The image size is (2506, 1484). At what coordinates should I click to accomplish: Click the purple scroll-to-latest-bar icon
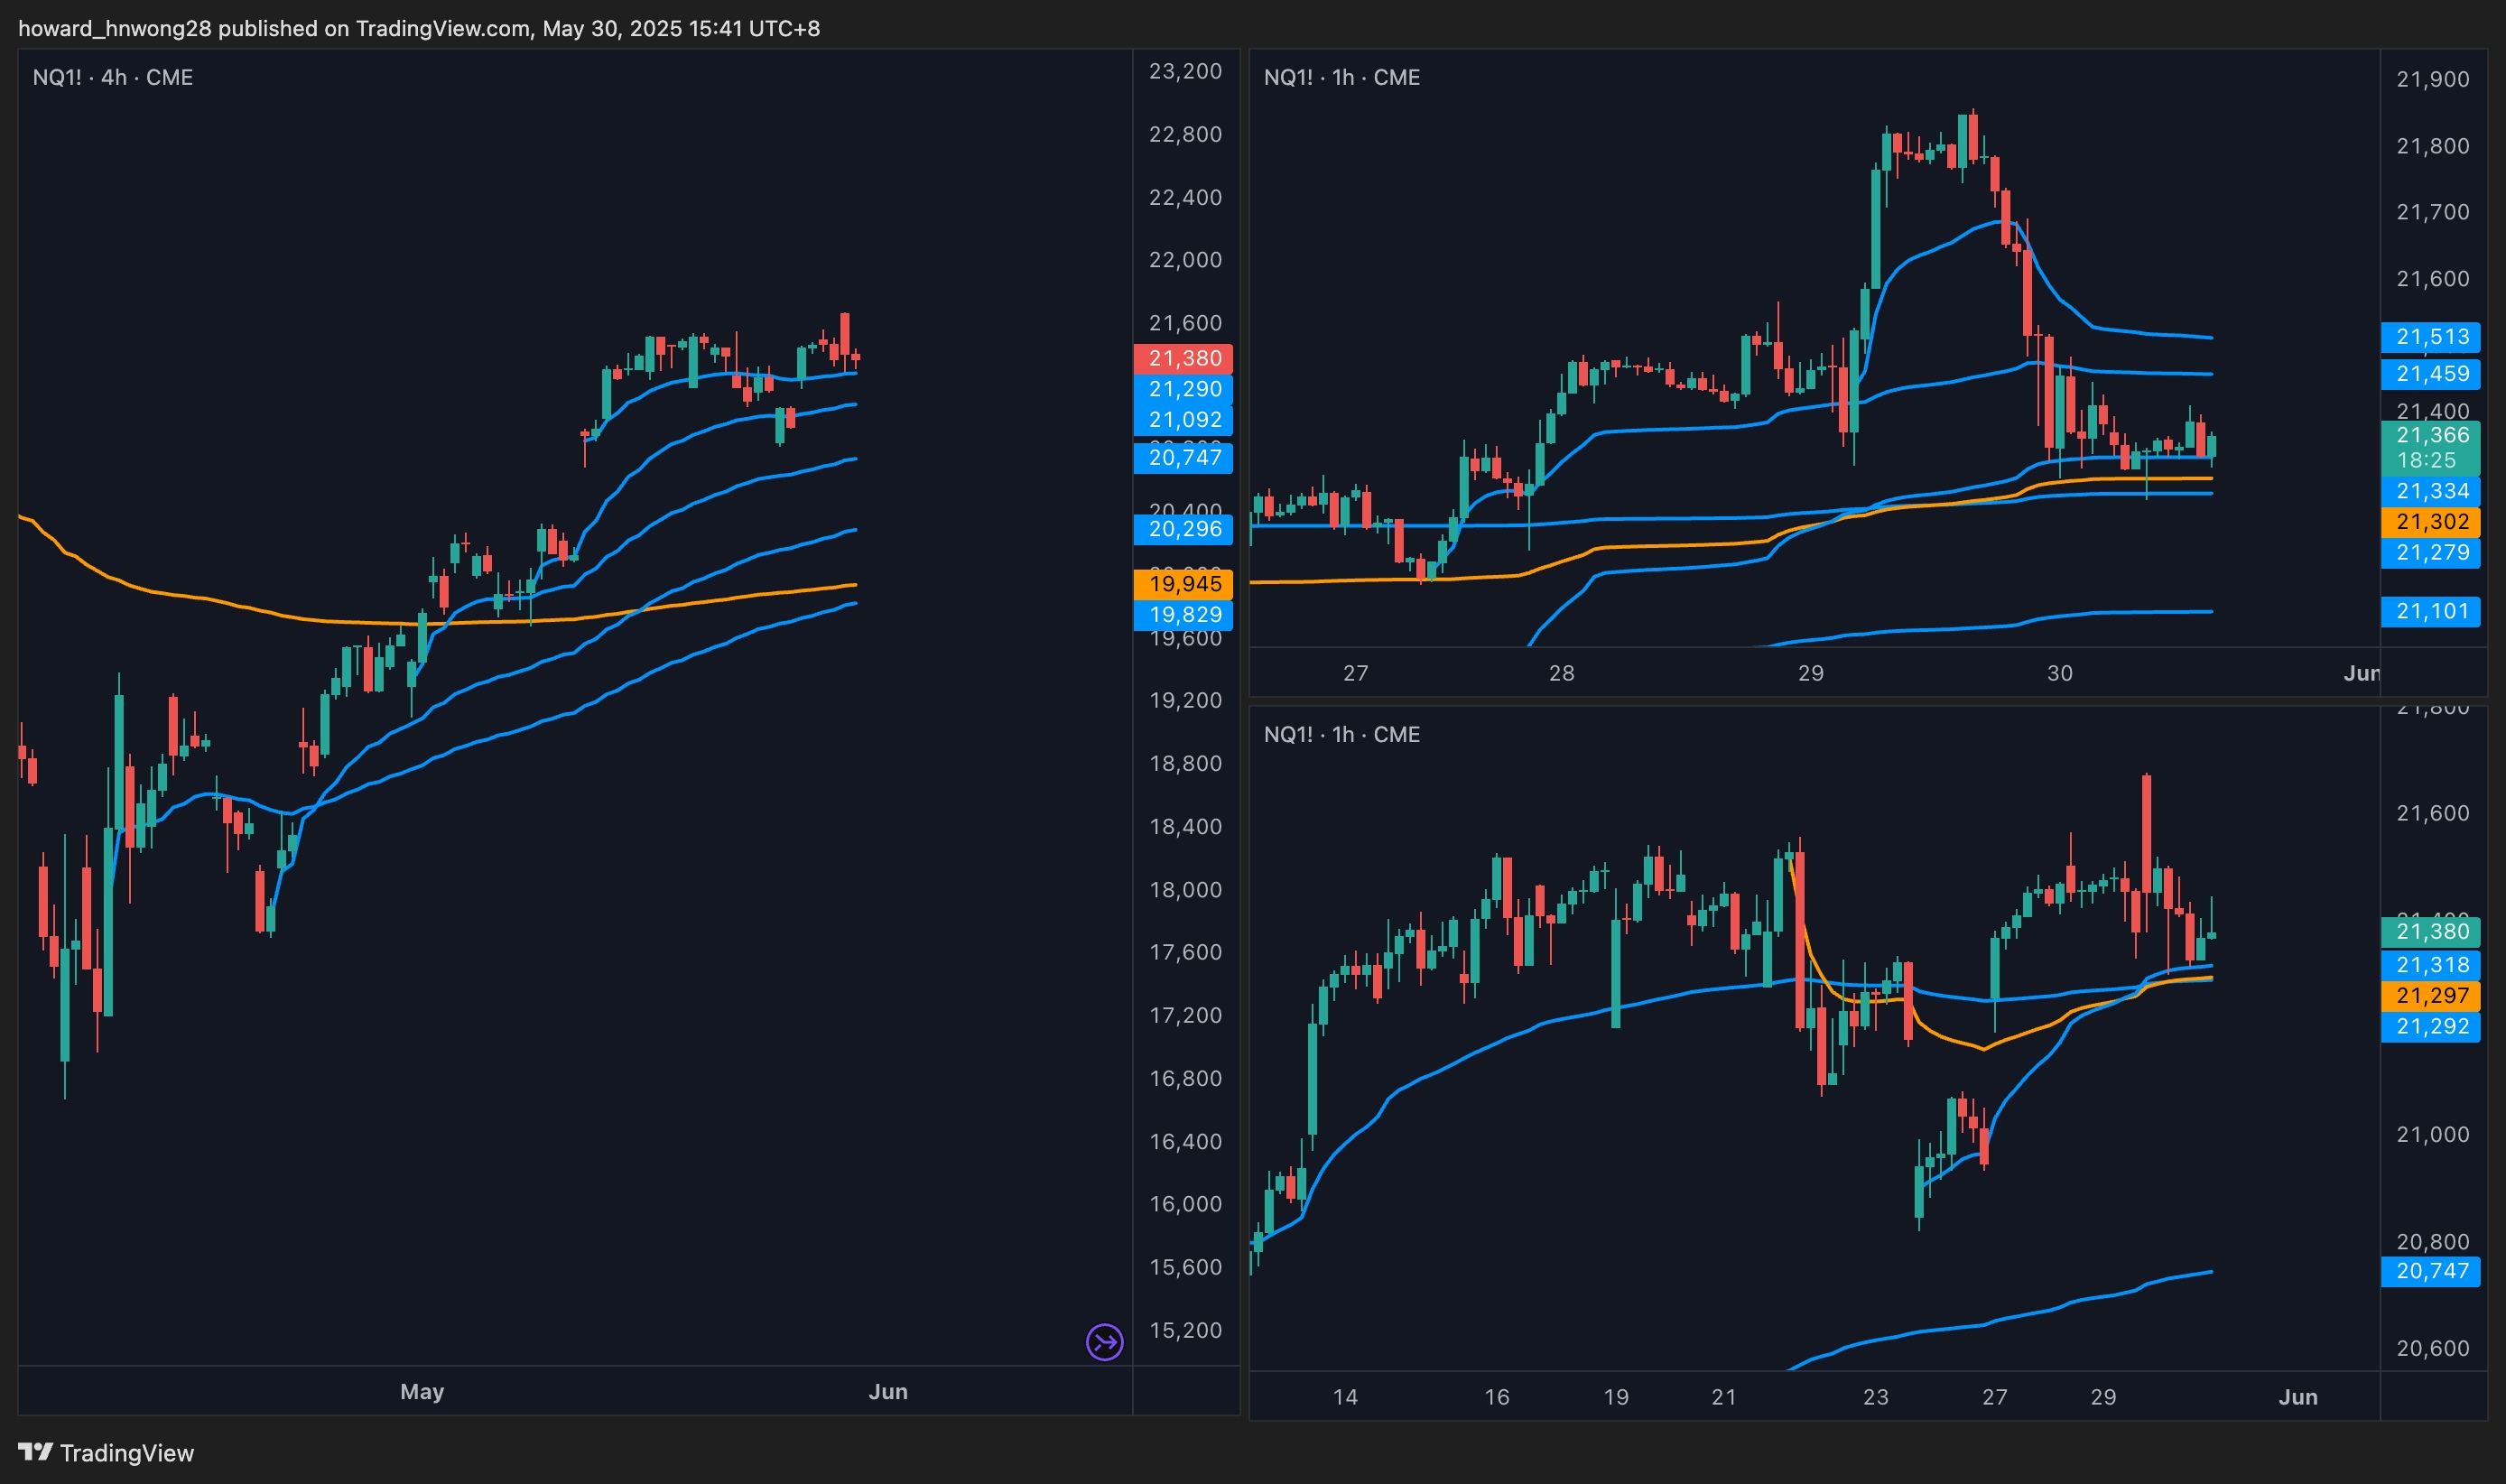[x=1104, y=1341]
